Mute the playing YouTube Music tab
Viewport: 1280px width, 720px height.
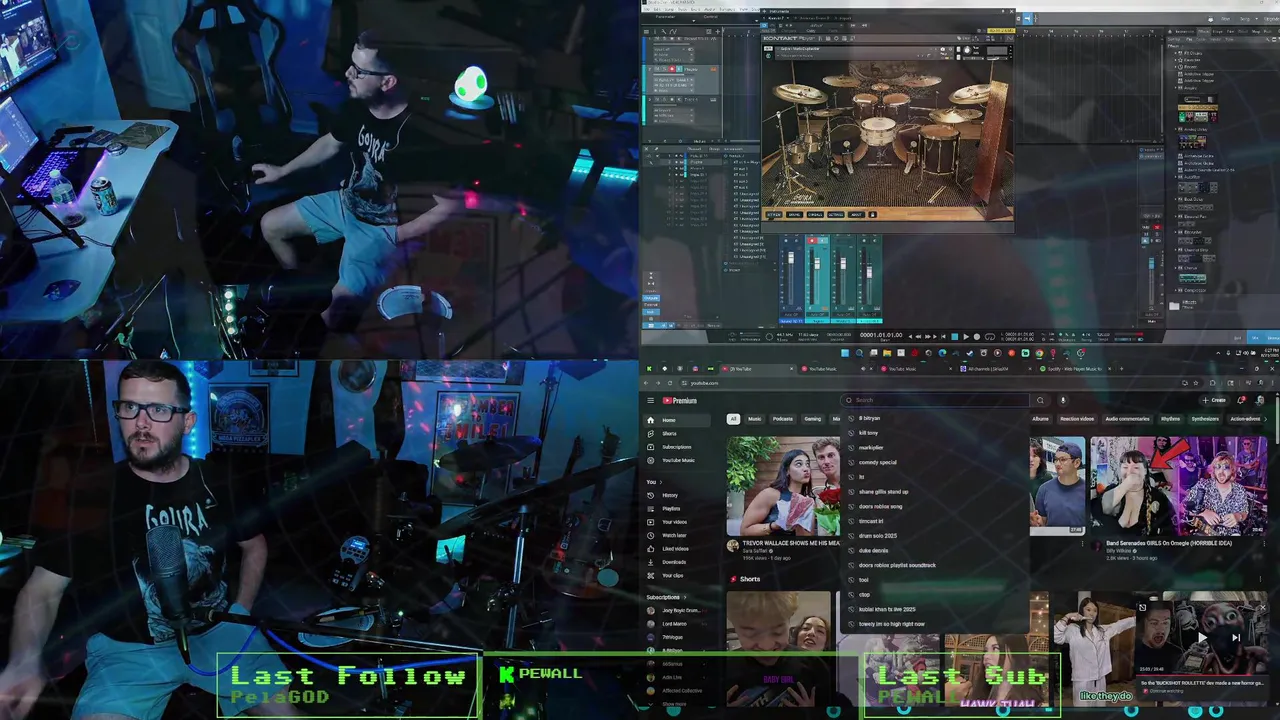(x=863, y=369)
